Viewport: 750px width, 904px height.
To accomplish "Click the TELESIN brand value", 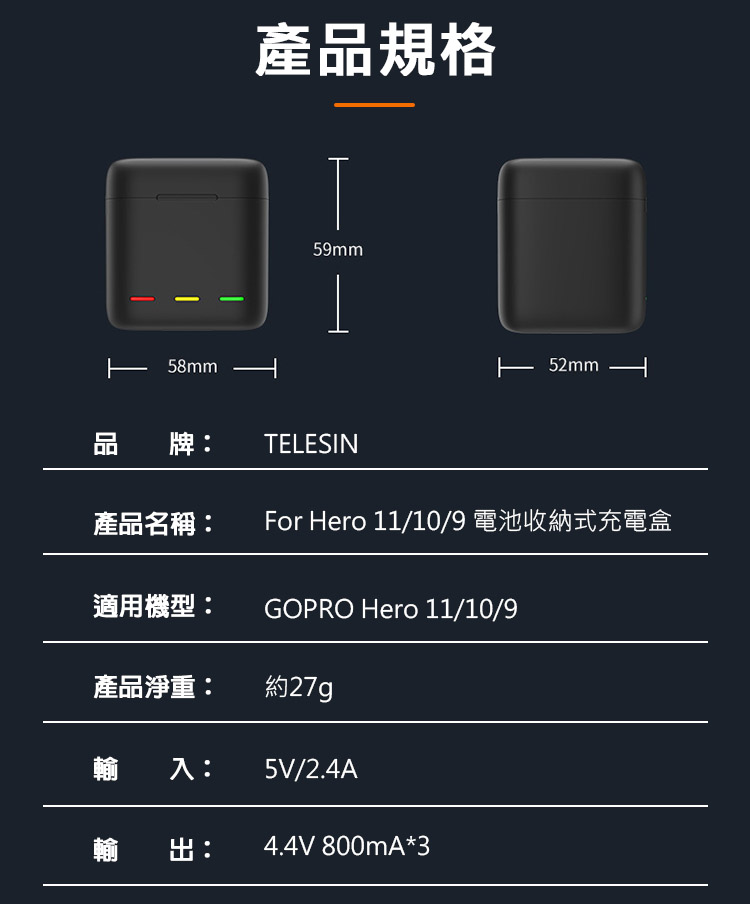I will tap(311, 444).
